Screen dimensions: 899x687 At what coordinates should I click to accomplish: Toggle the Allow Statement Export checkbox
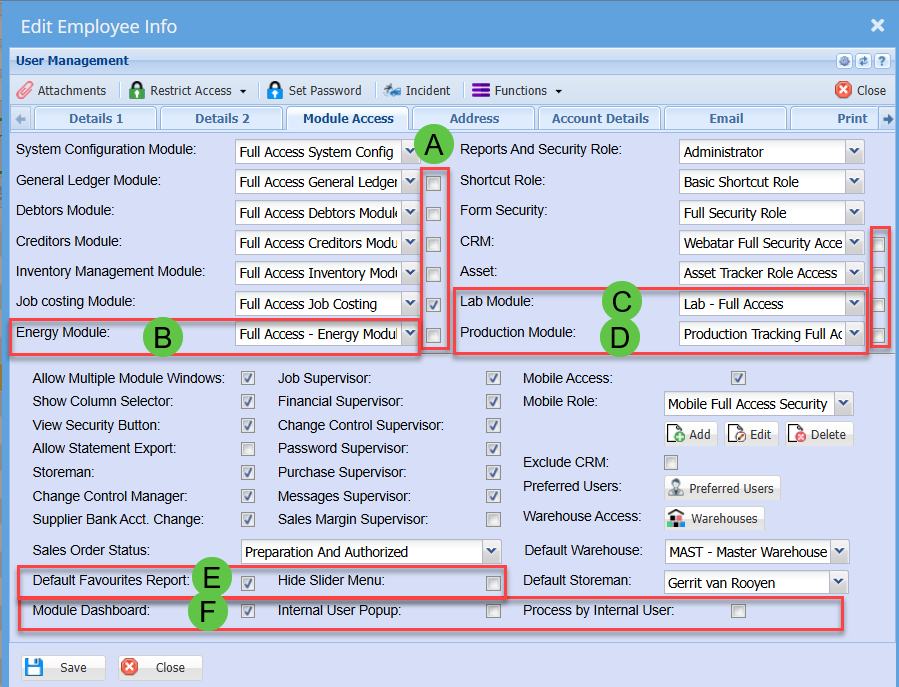247,449
